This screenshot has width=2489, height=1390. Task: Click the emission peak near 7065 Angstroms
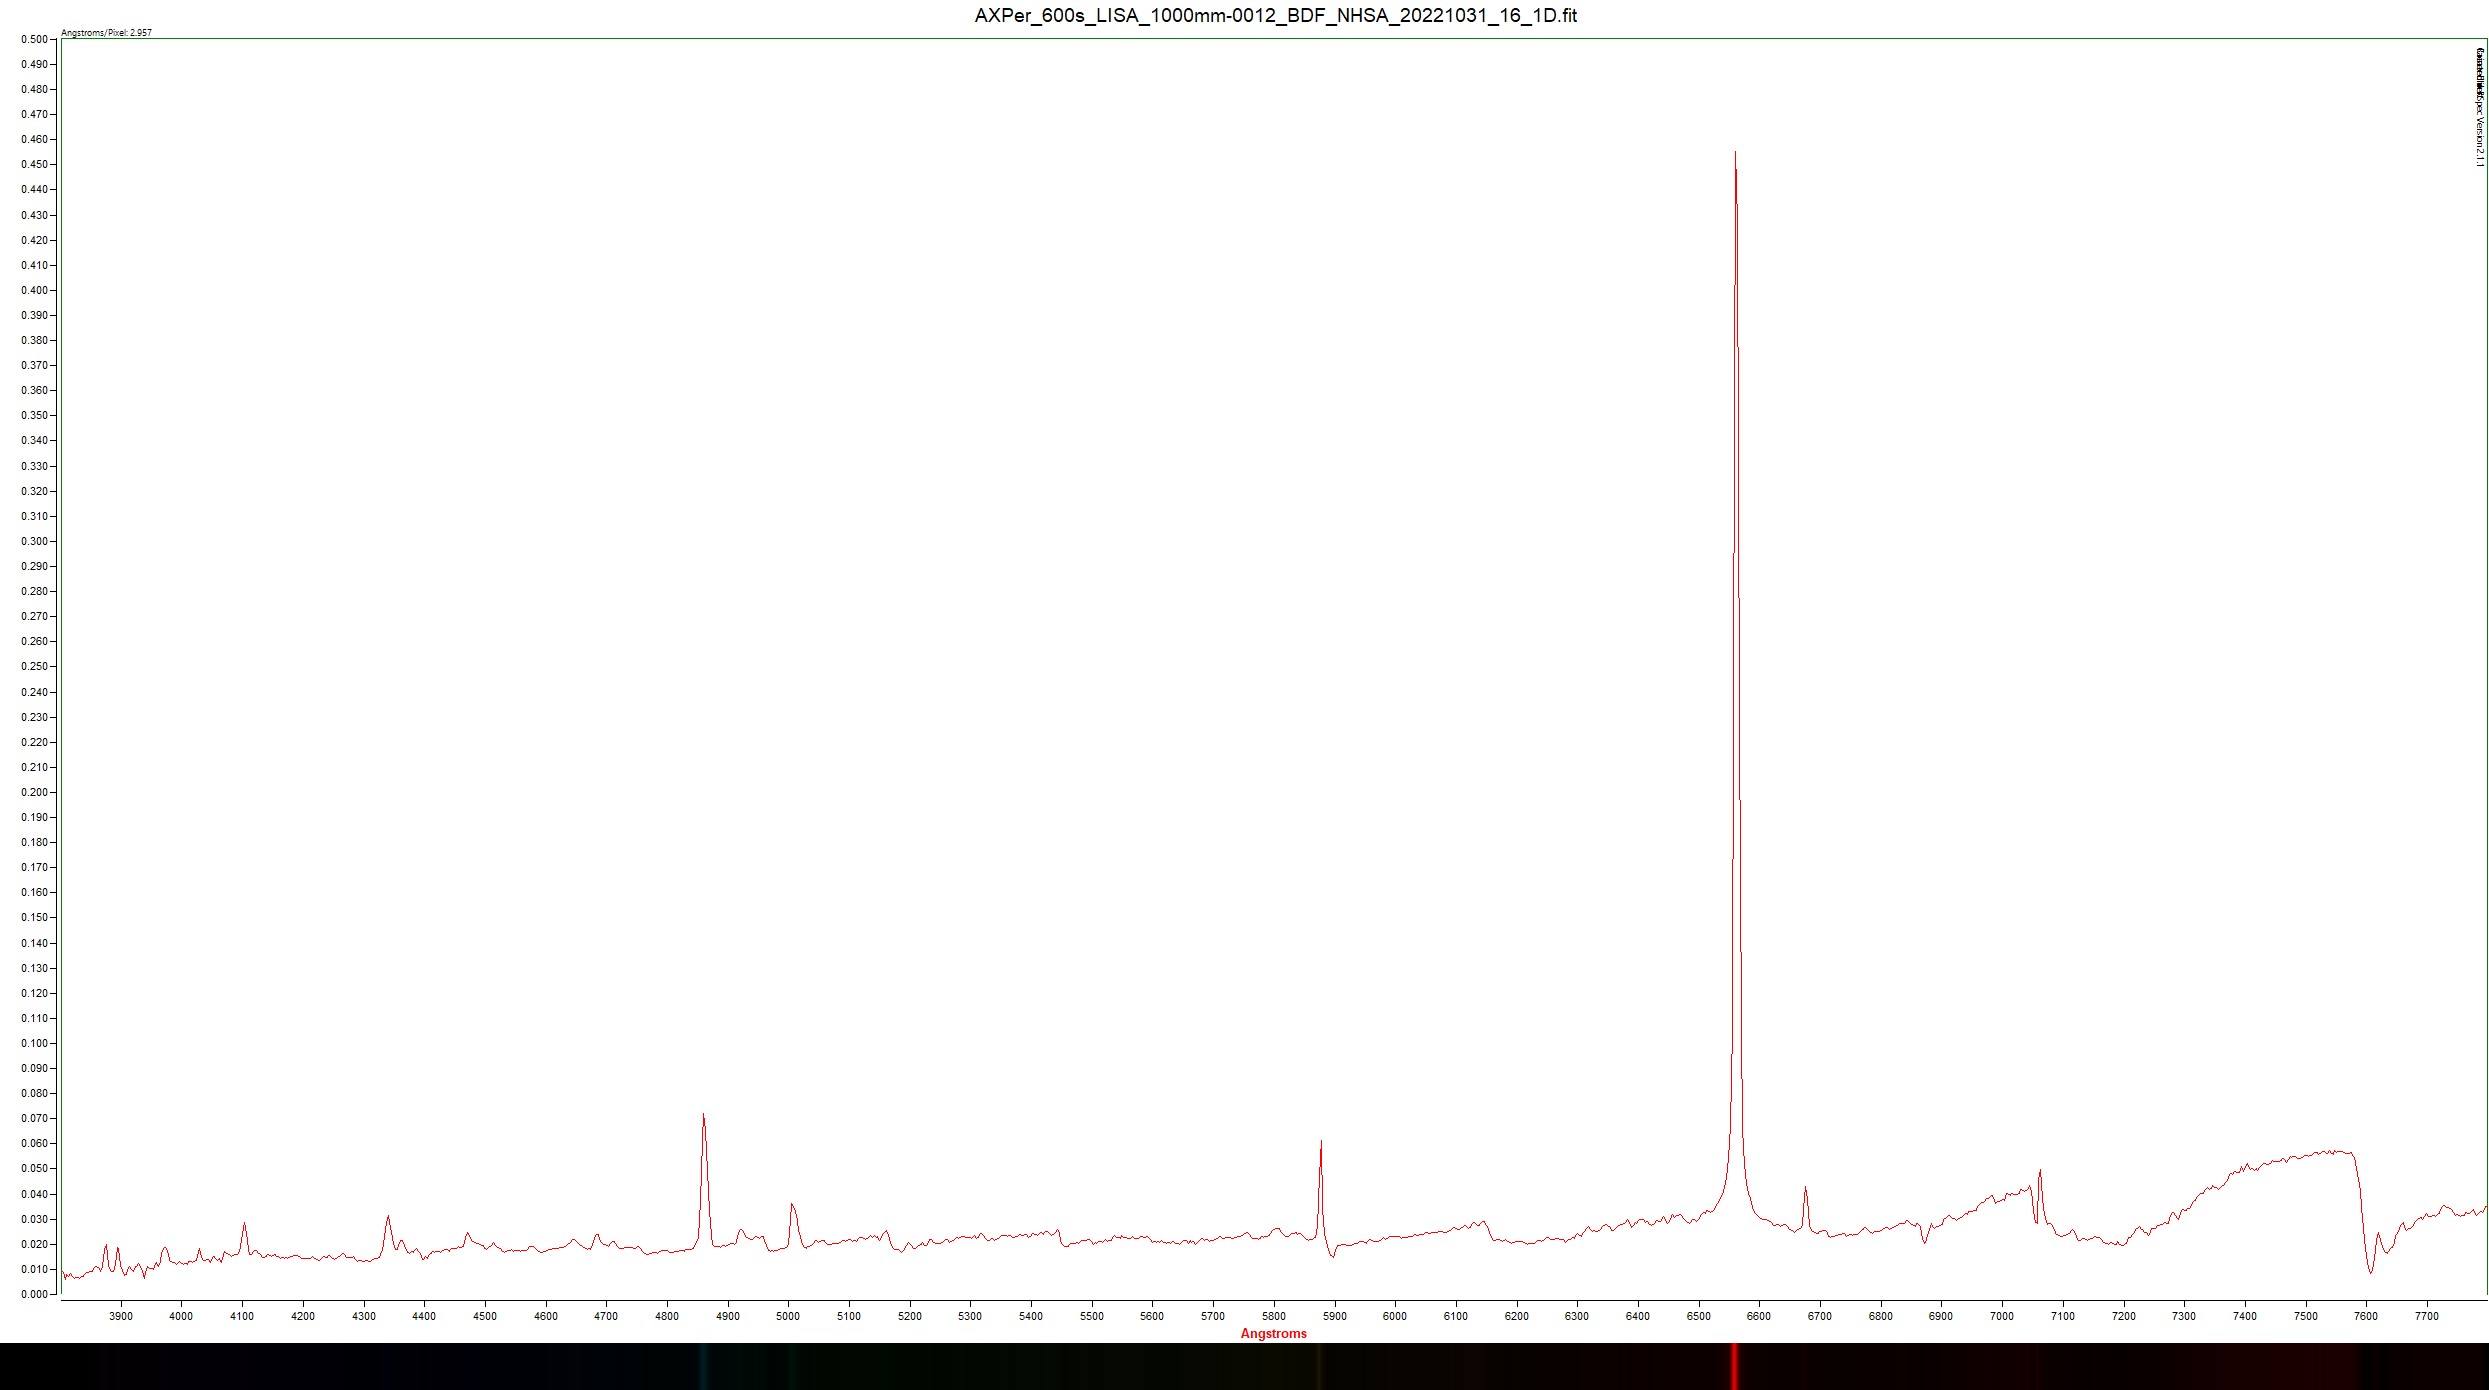tap(2040, 1172)
